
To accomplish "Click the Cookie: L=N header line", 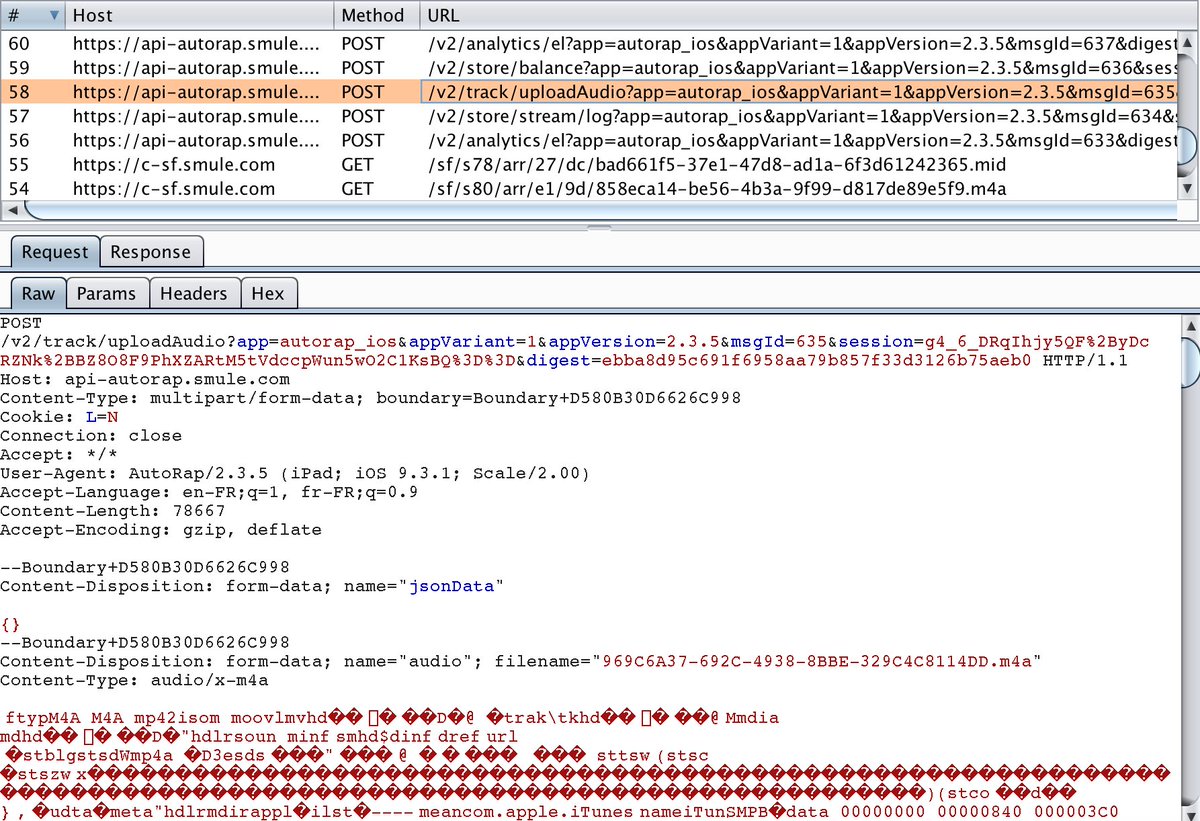I will (x=59, y=417).
